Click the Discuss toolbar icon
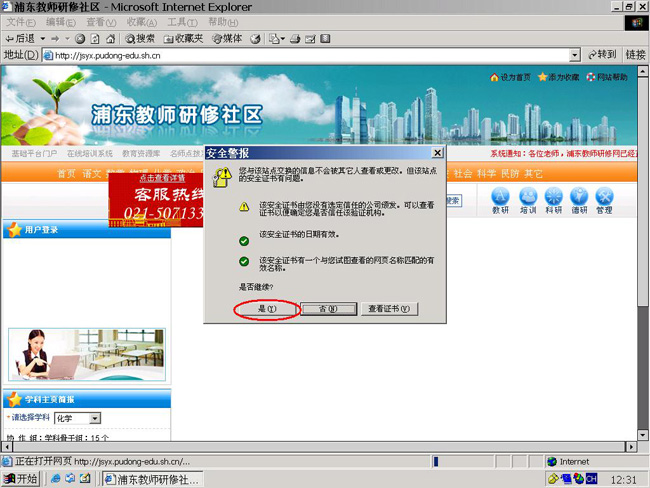 325,39
